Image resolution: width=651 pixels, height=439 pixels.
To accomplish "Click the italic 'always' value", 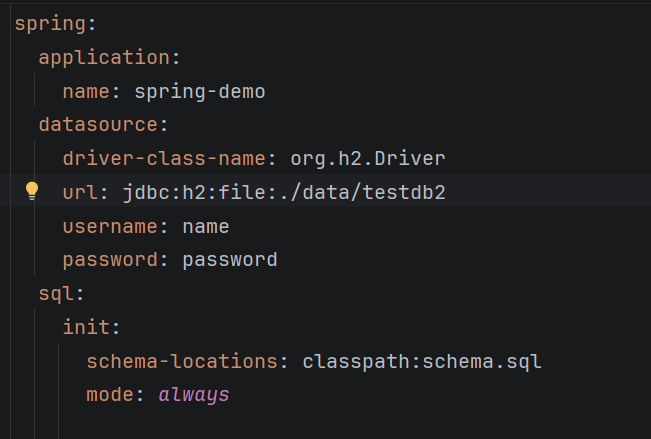I will 193,395.
